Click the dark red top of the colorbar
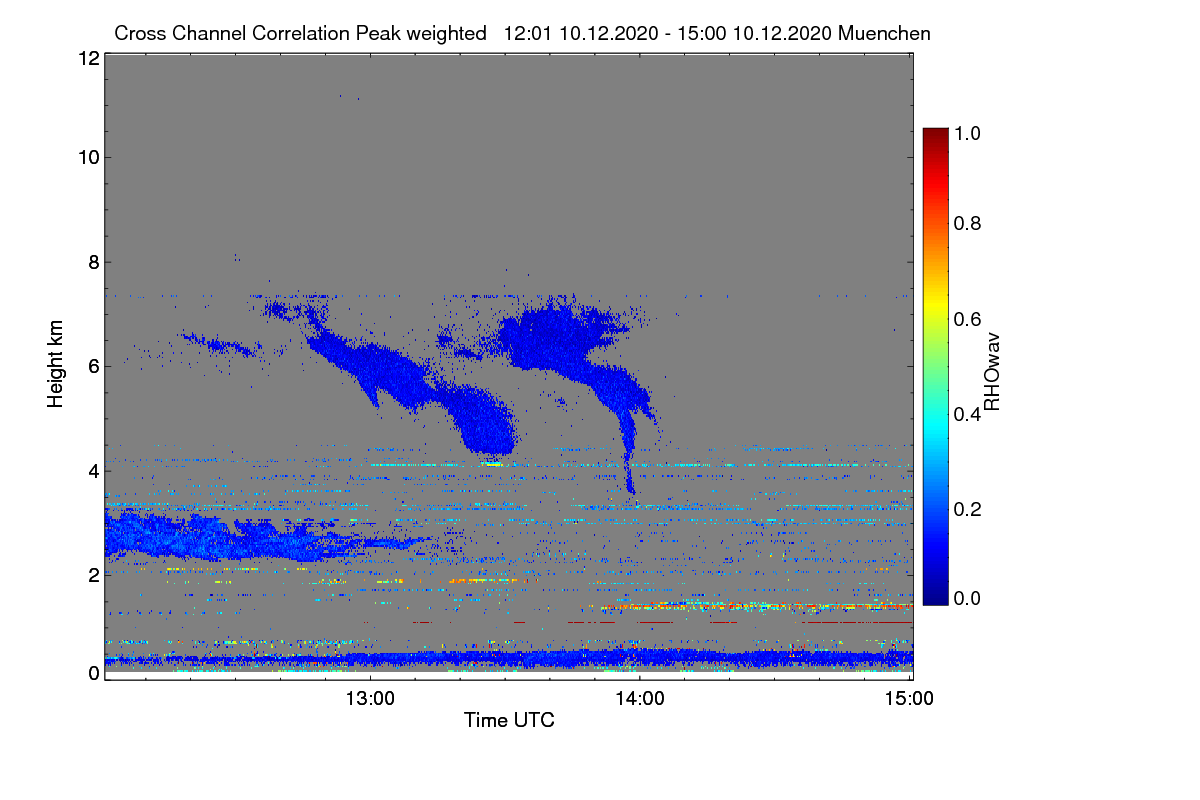The width and height of the screenshot is (1200, 800). coord(934,134)
